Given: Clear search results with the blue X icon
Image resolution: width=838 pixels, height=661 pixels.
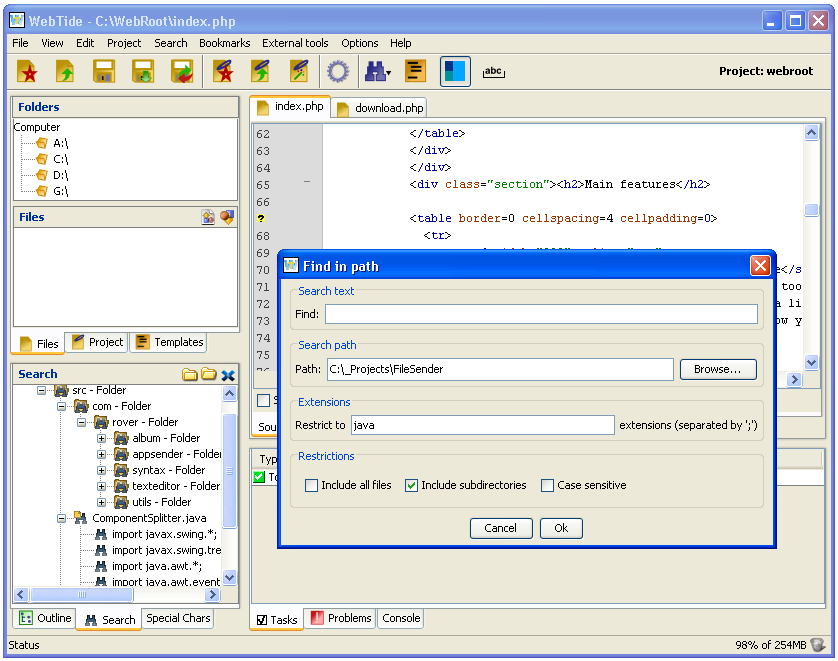Looking at the screenshot, I should tap(228, 375).
